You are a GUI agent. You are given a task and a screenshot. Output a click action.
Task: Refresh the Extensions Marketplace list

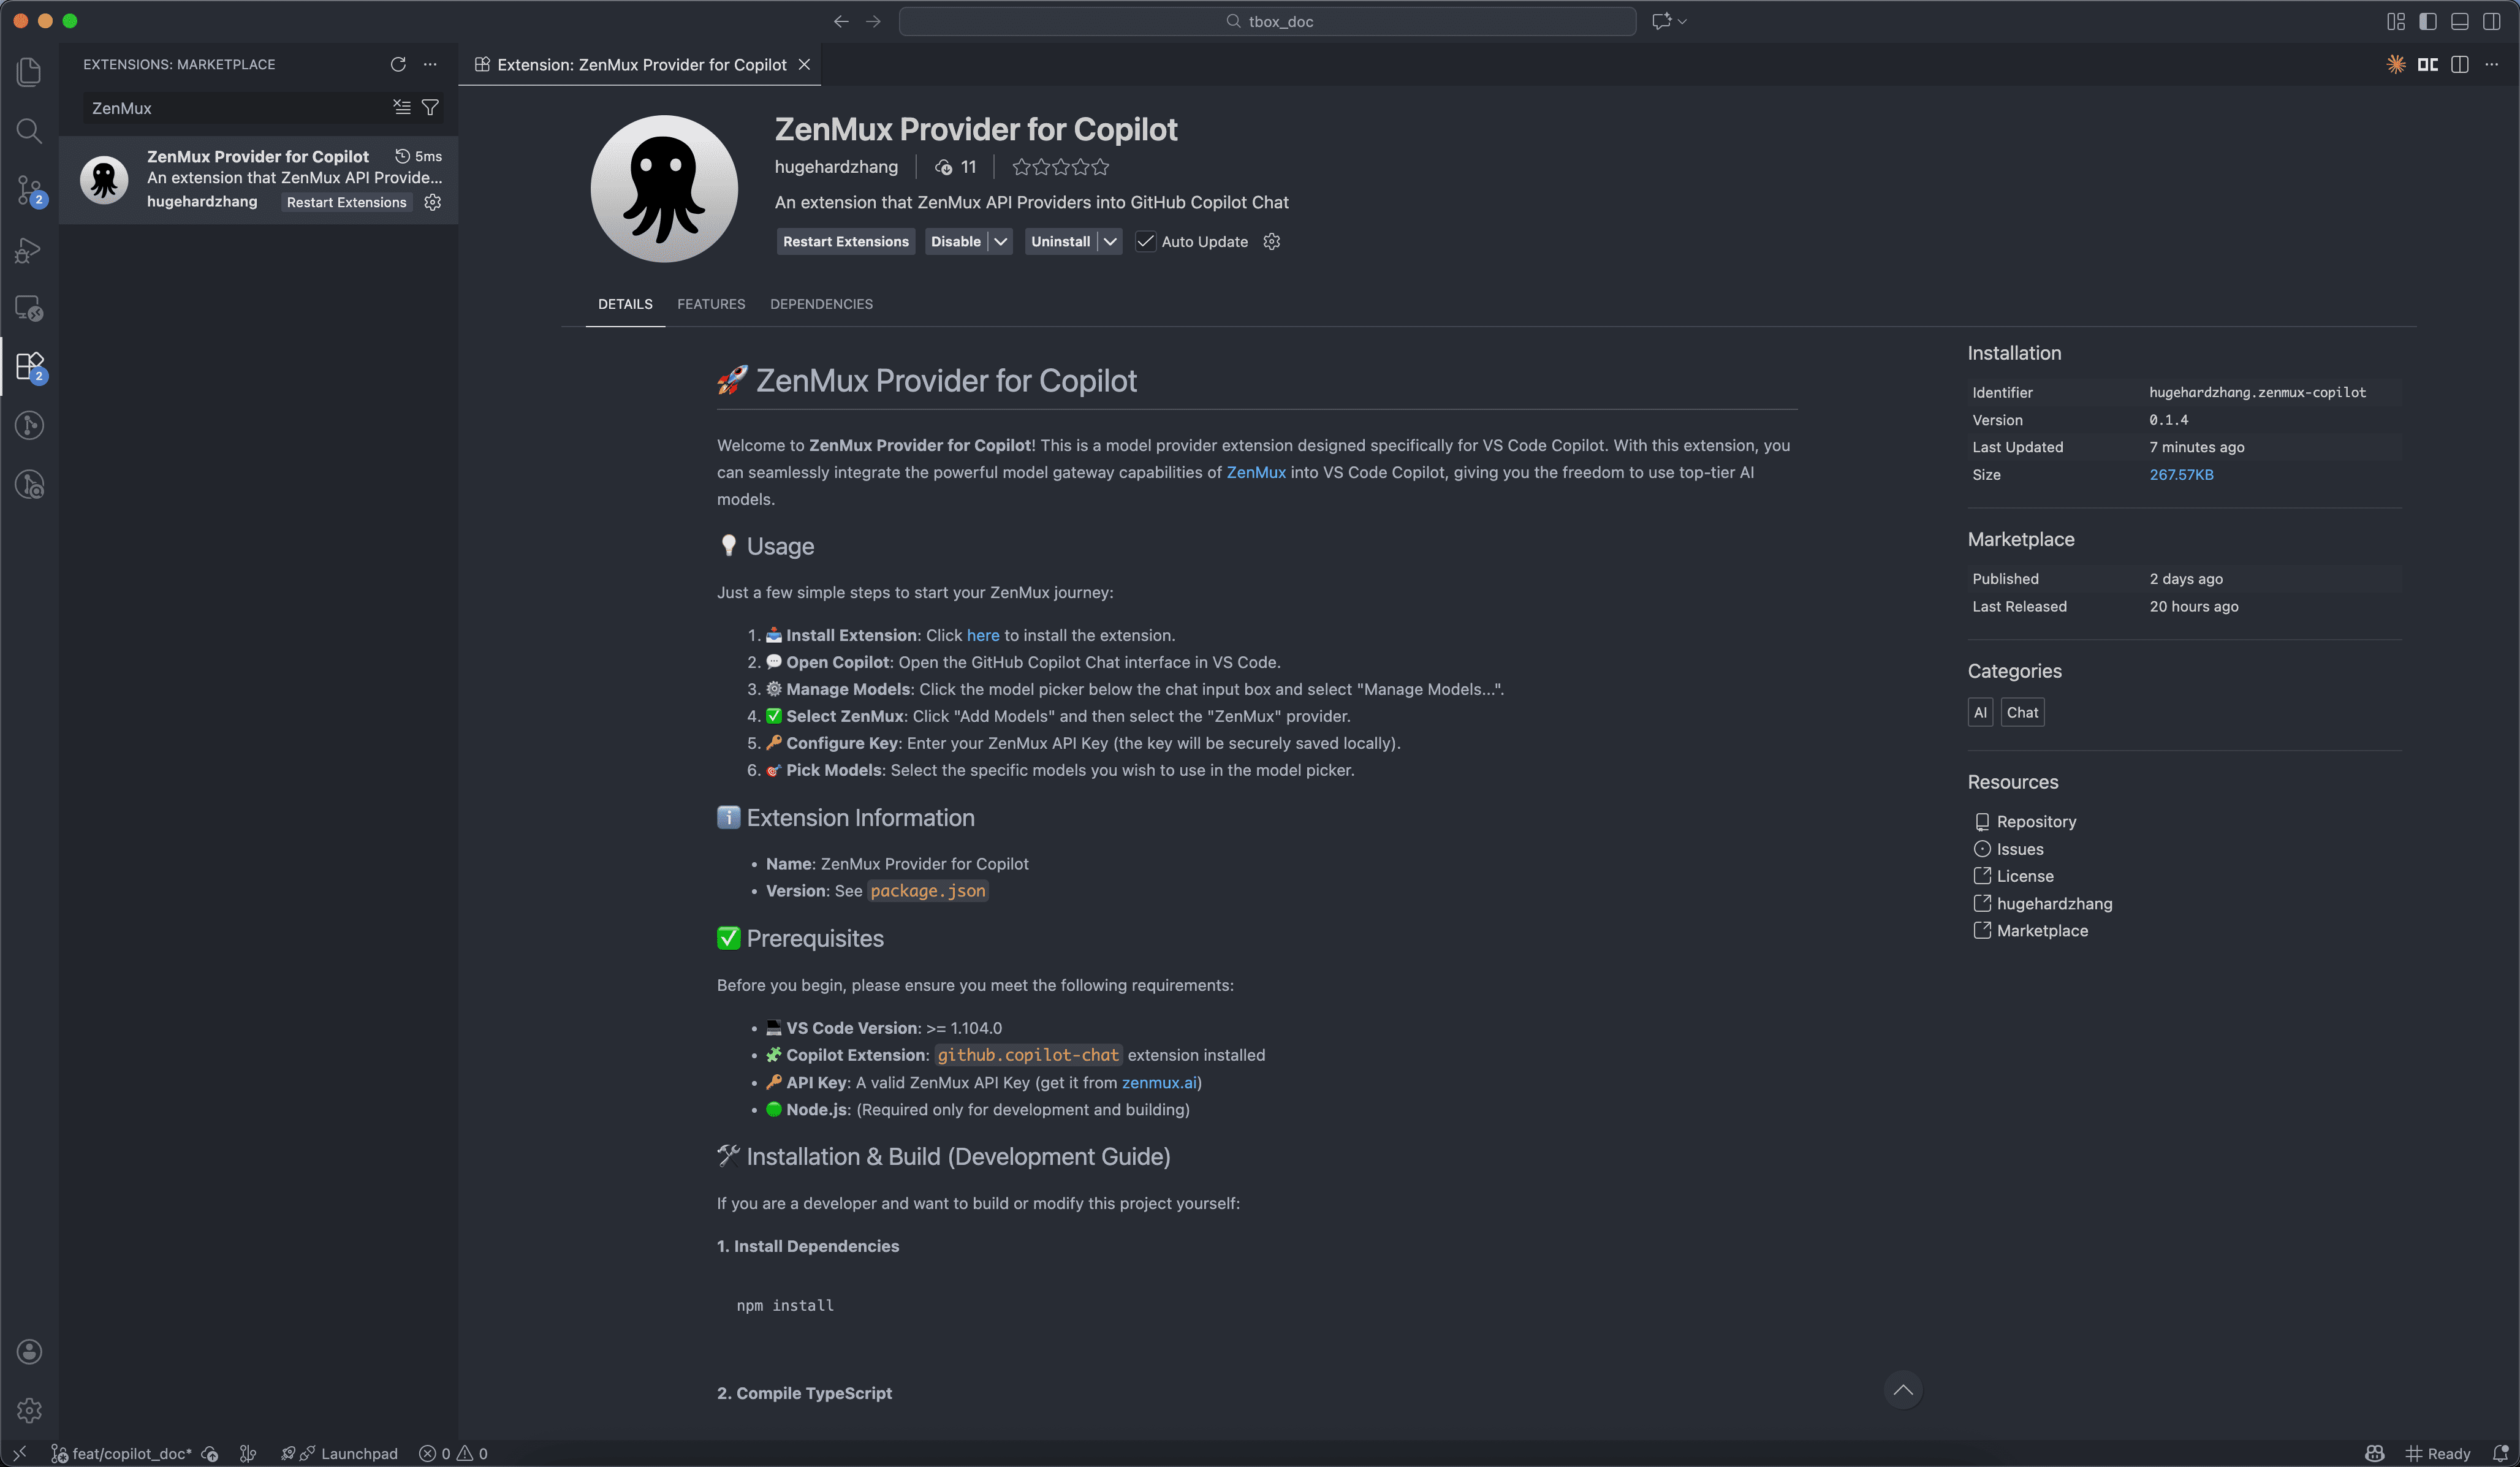(x=398, y=64)
